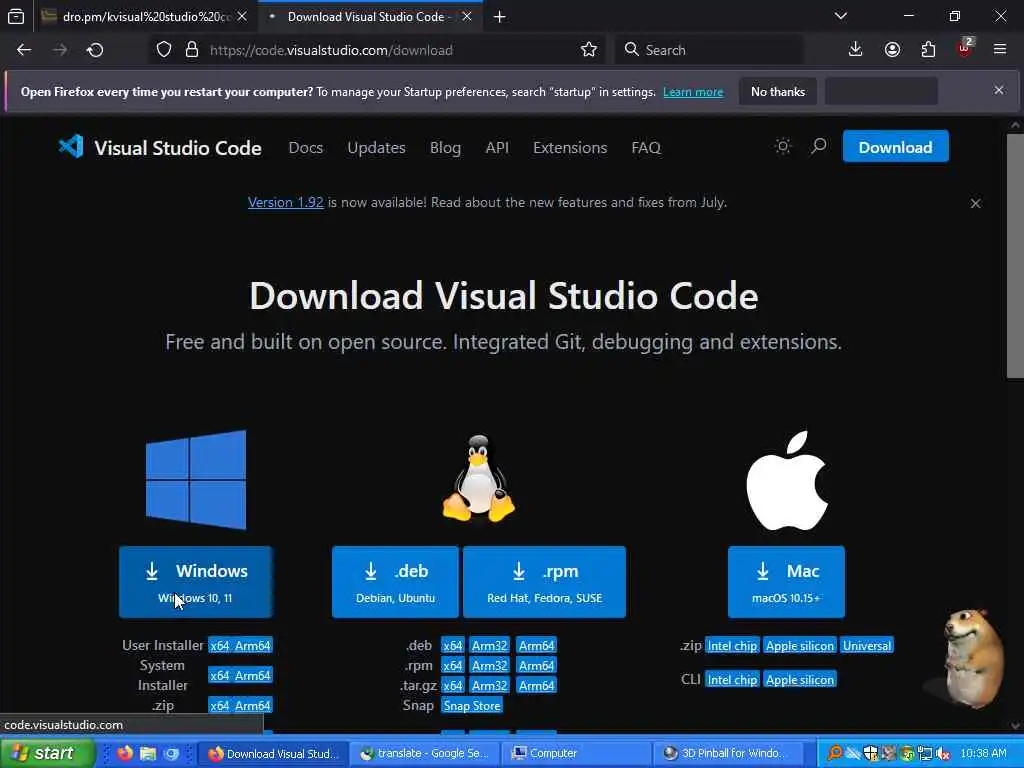Download the .deb Debian, Ubuntu package

point(395,582)
